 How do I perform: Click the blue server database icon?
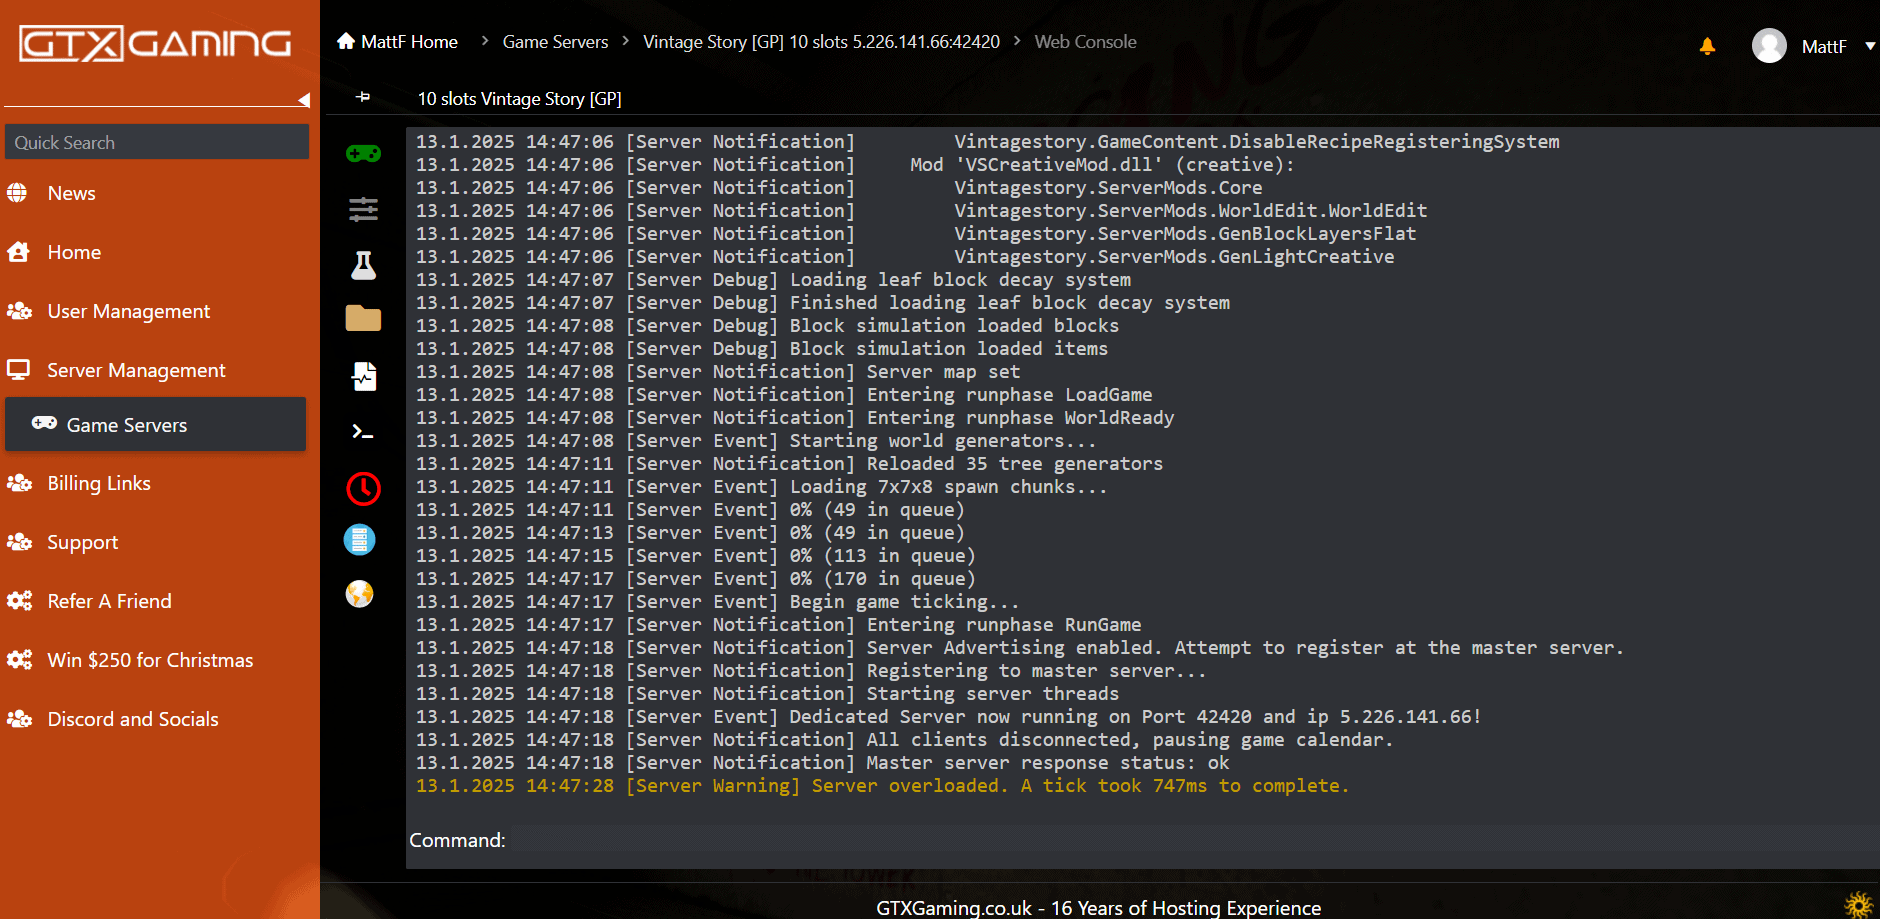coord(359,540)
